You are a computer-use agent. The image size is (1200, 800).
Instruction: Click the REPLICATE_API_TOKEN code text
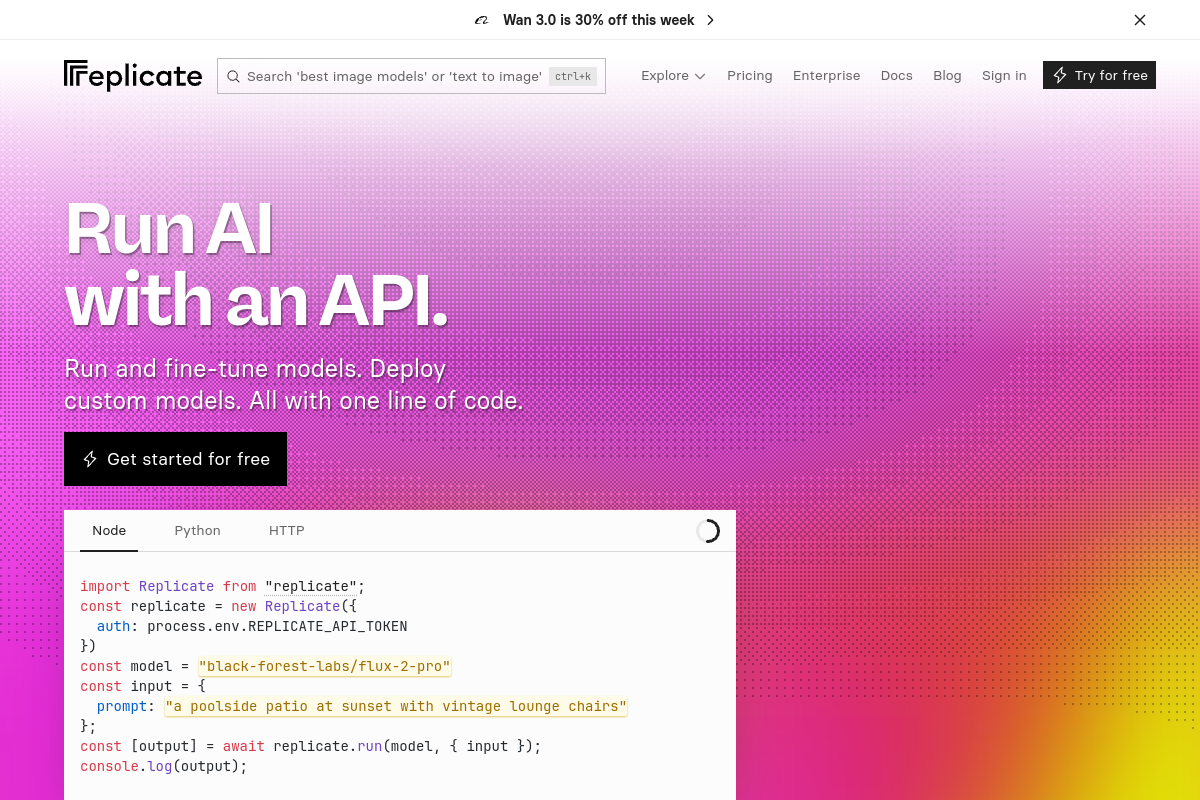(327, 626)
